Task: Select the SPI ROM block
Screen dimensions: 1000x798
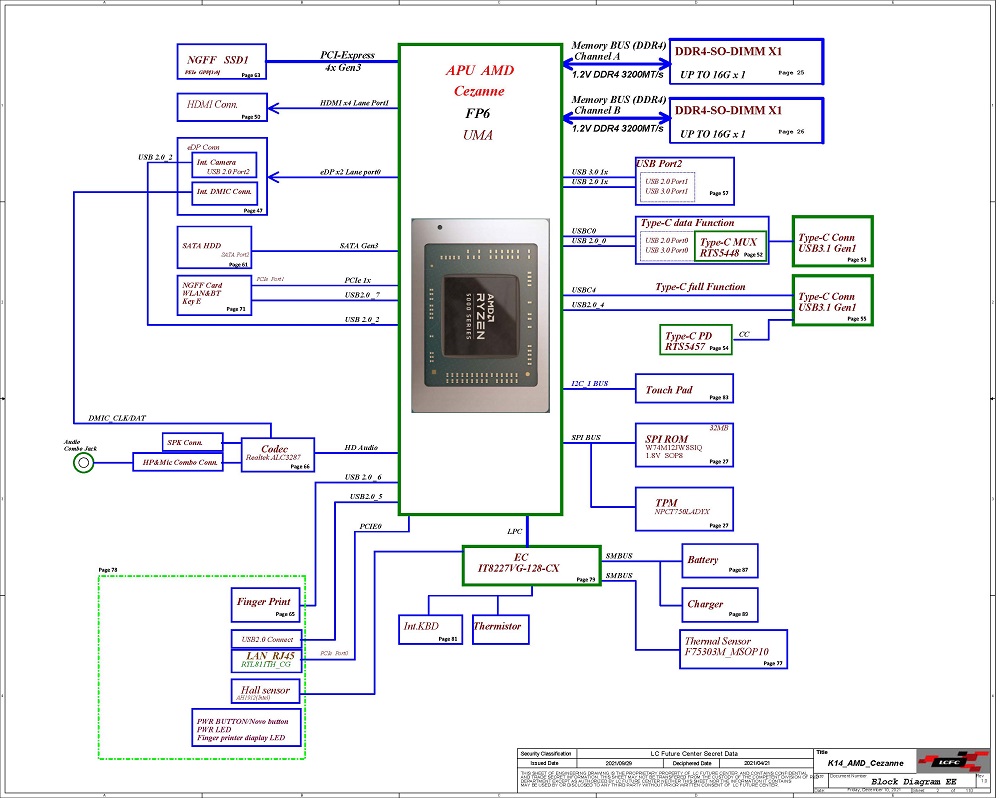Action: tap(684, 445)
